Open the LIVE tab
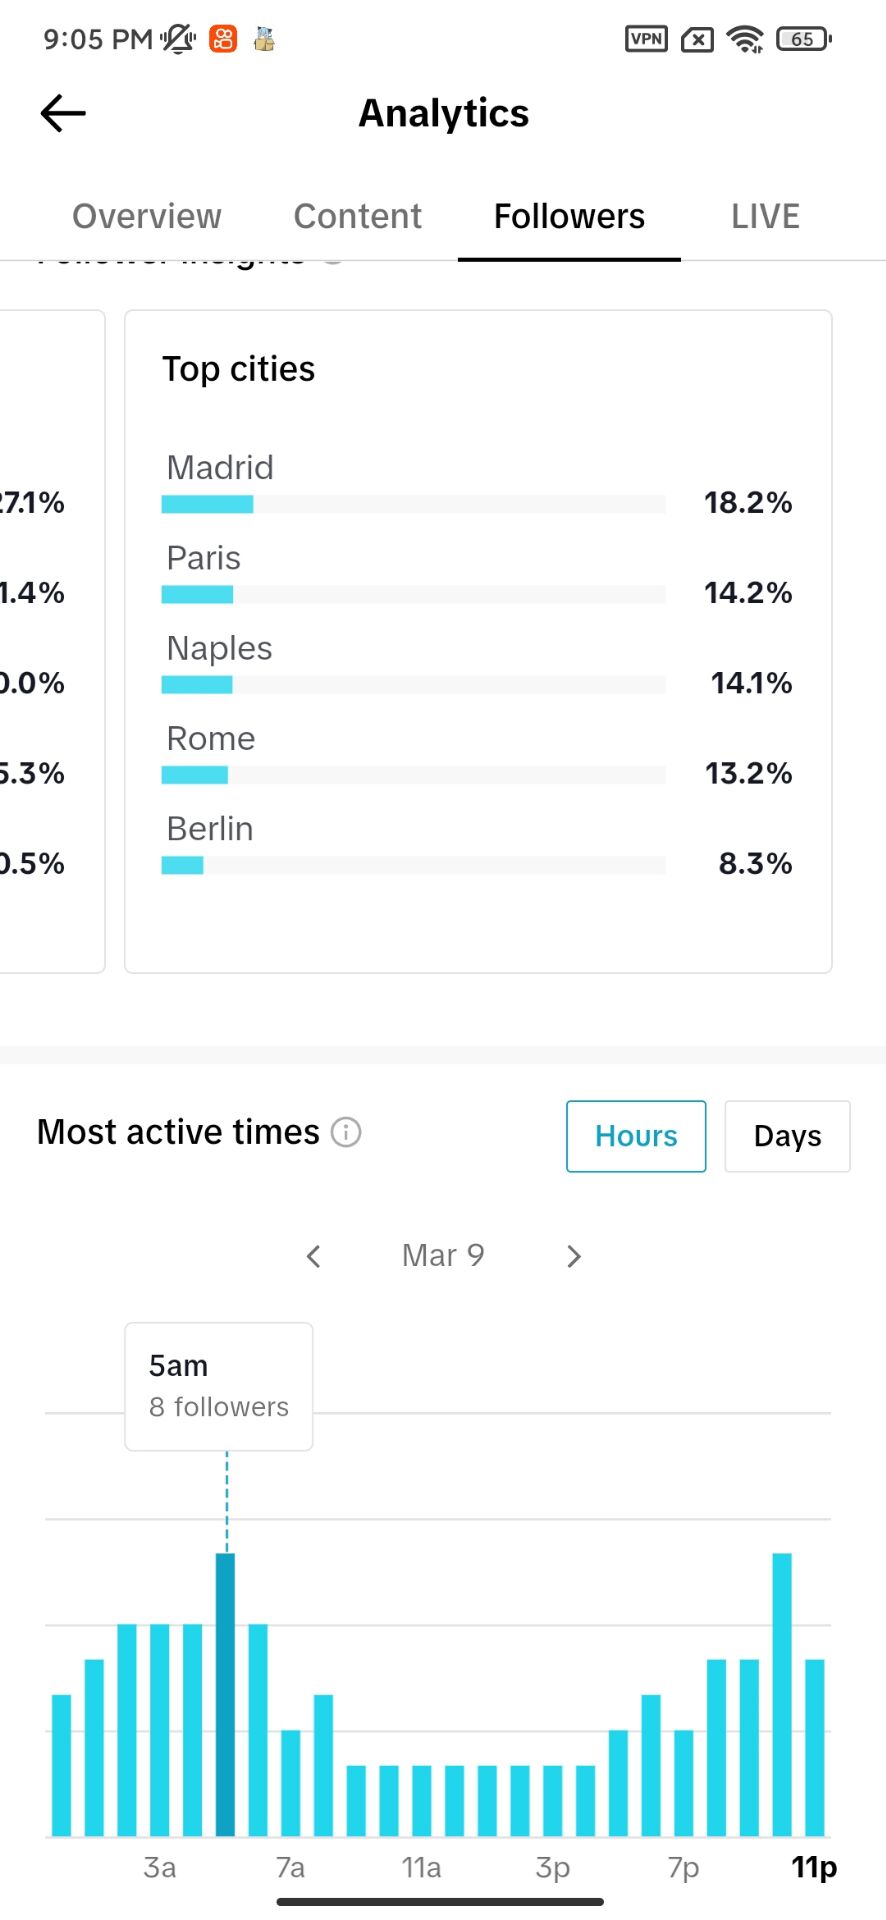The height and width of the screenshot is (1920, 886). [765, 216]
